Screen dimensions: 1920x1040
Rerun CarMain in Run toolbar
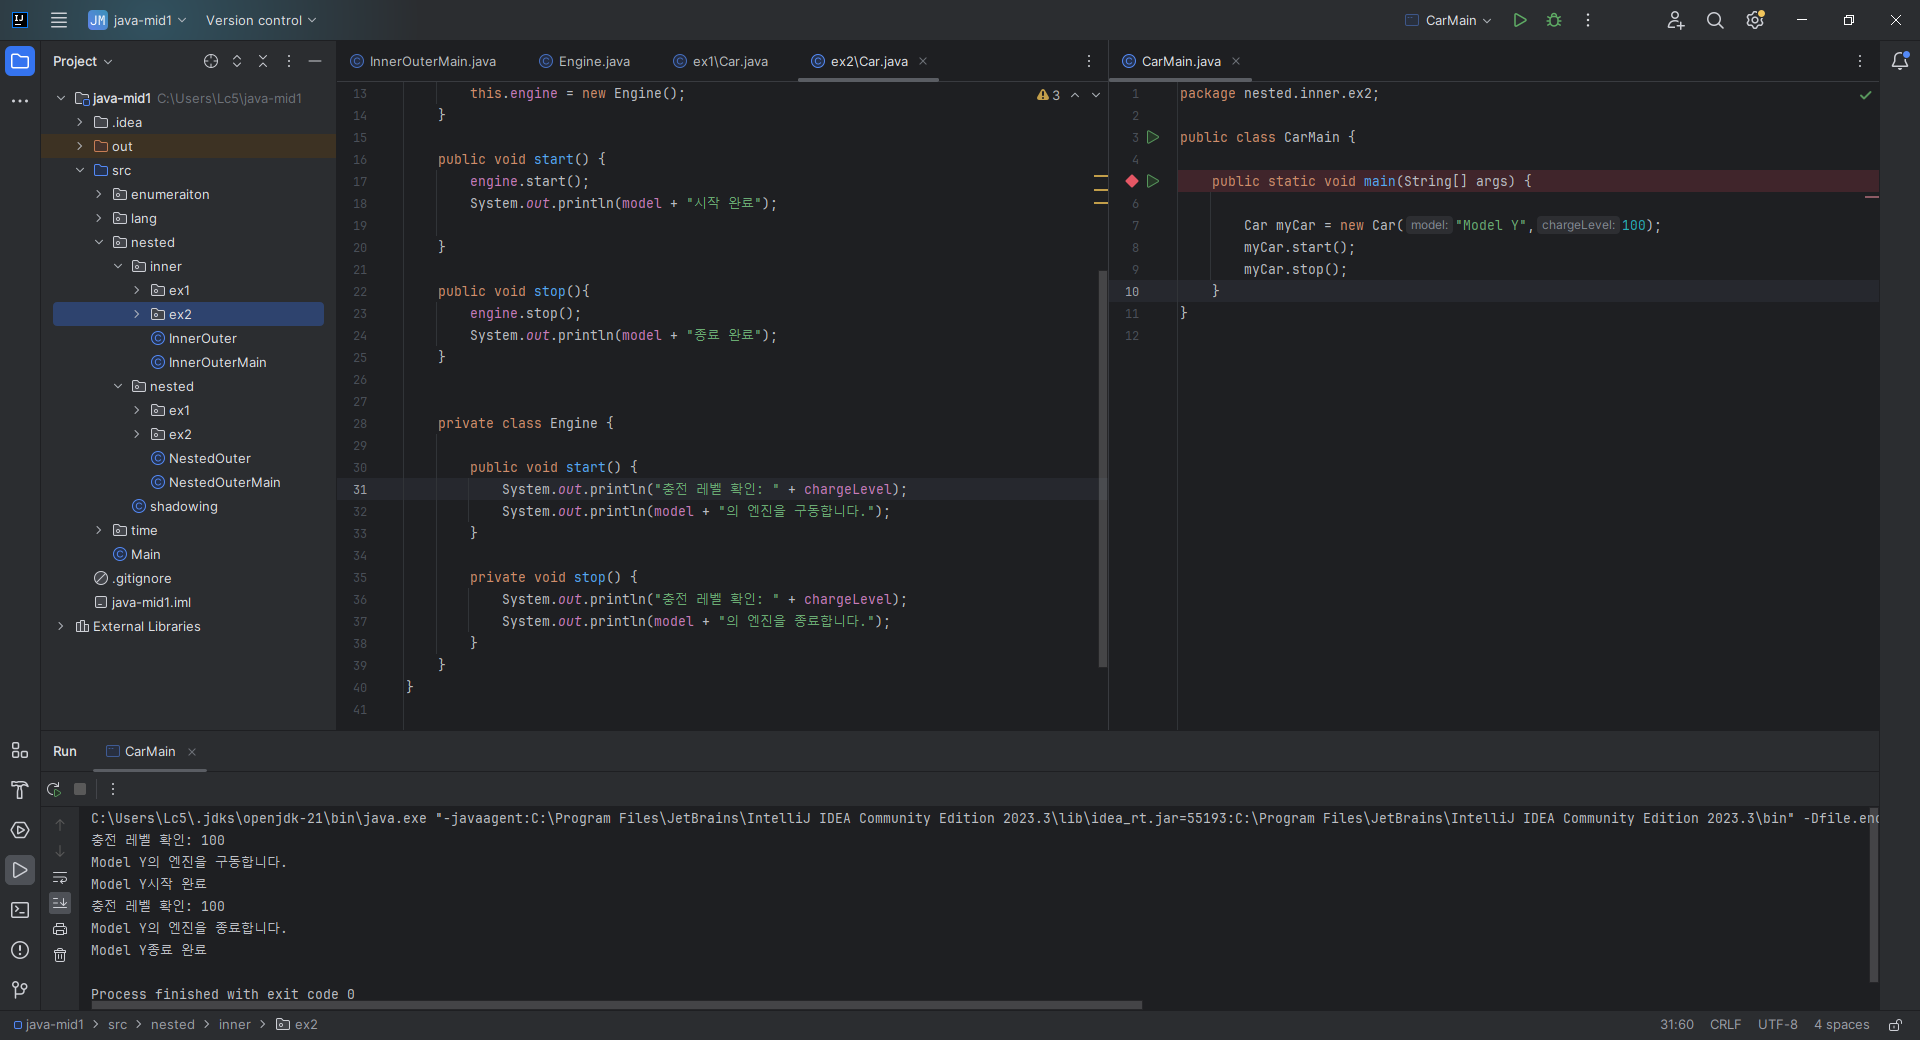pyautogui.click(x=54, y=789)
